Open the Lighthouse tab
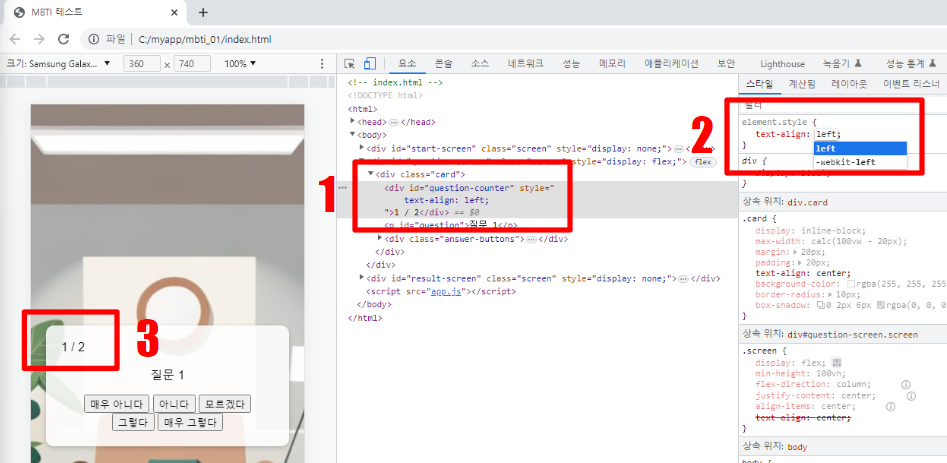 tap(782, 63)
